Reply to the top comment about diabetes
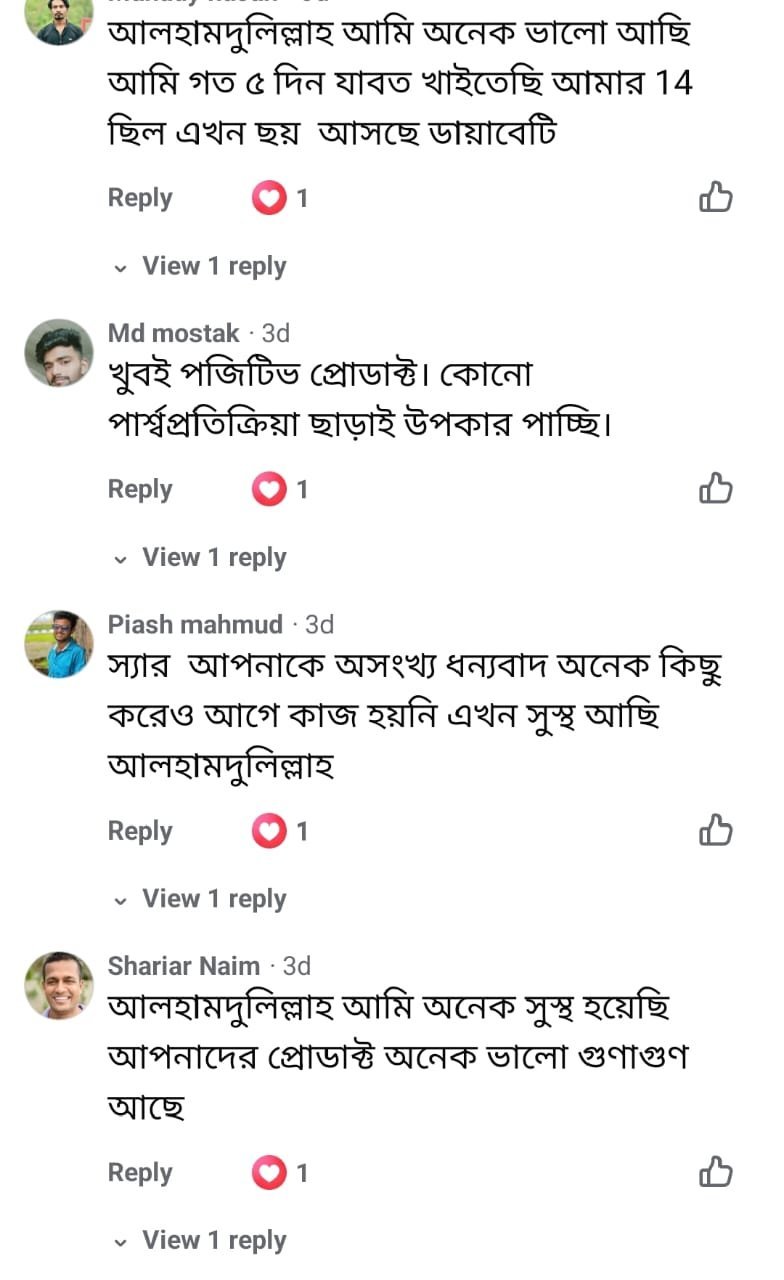This screenshot has height=1280, width=784. click(x=140, y=198)
